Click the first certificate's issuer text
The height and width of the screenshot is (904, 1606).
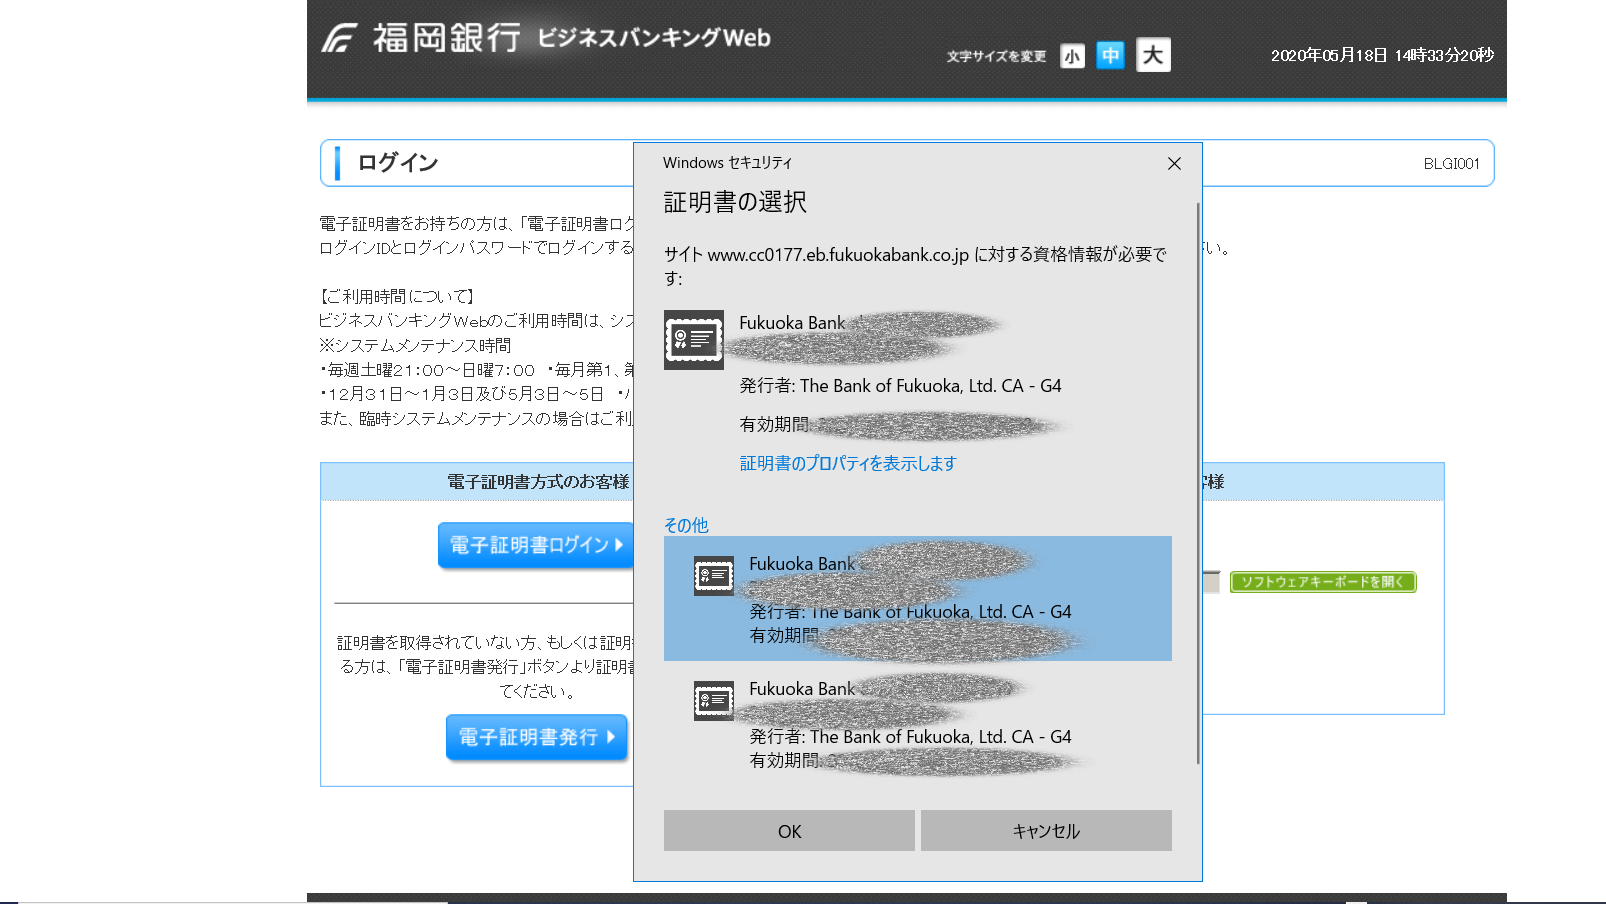coord(900,386)
